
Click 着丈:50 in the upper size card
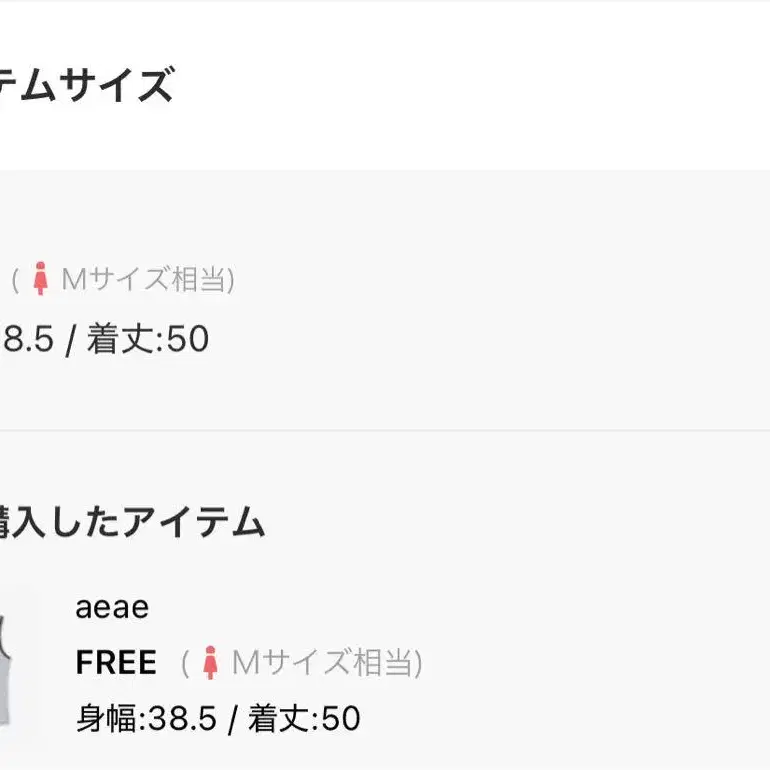(x=148, y=339)
